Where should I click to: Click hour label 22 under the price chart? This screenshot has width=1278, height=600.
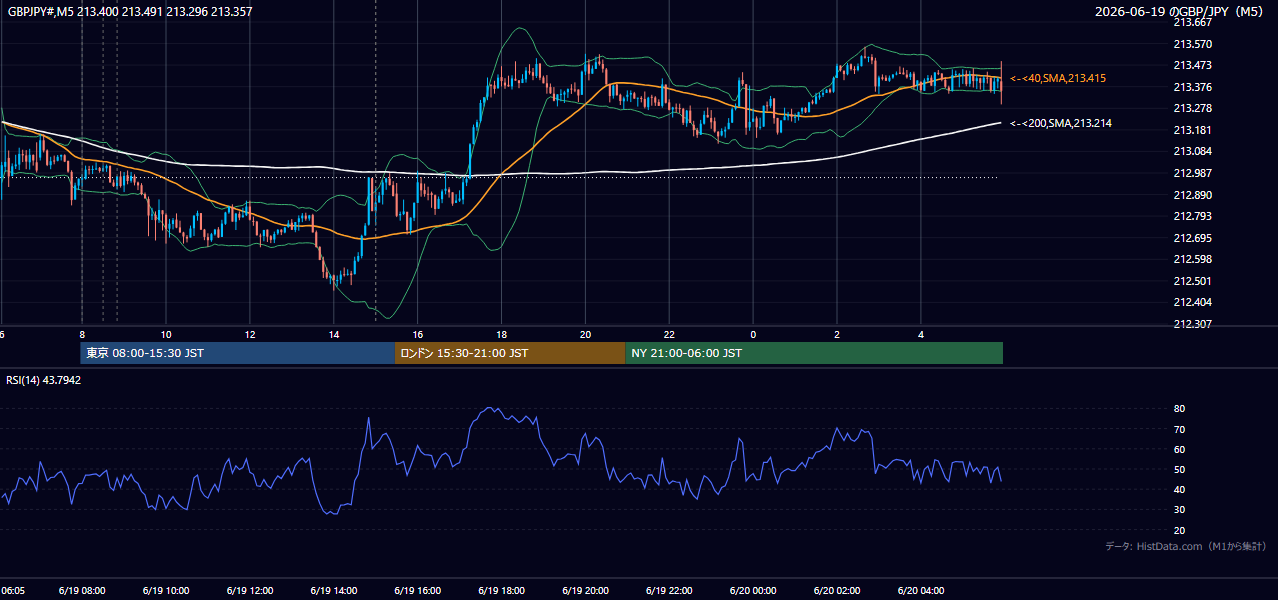[670, 334]
